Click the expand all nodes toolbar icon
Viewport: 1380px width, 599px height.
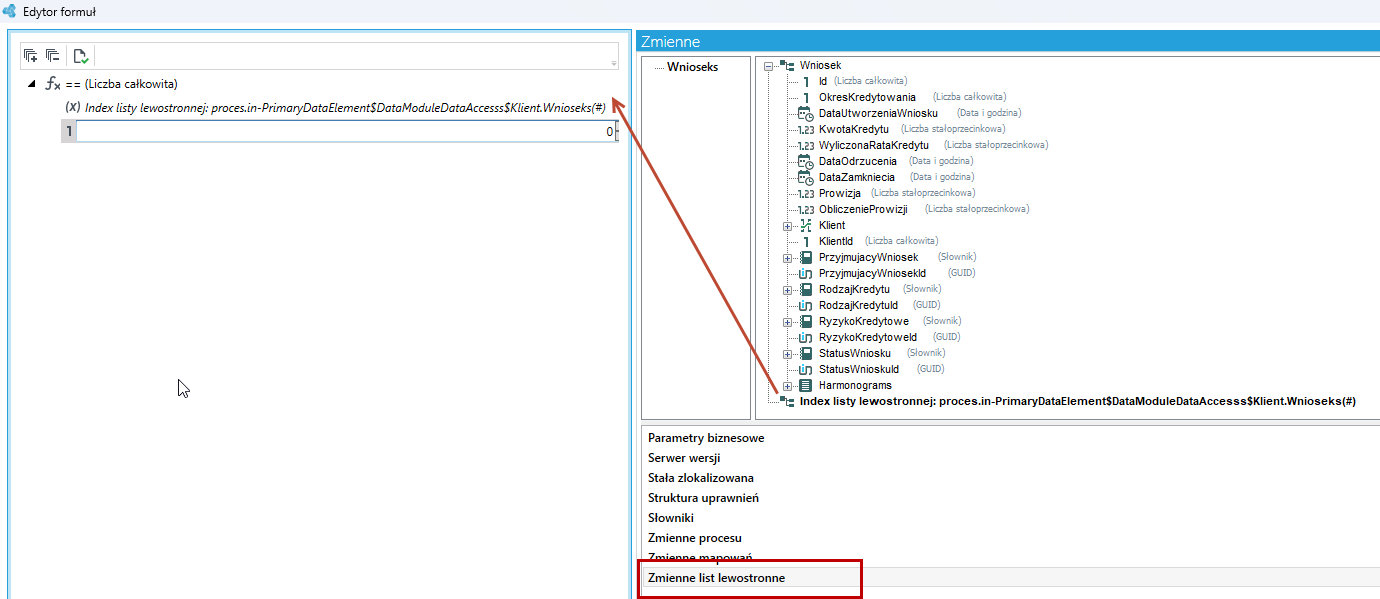coord(30,56)
